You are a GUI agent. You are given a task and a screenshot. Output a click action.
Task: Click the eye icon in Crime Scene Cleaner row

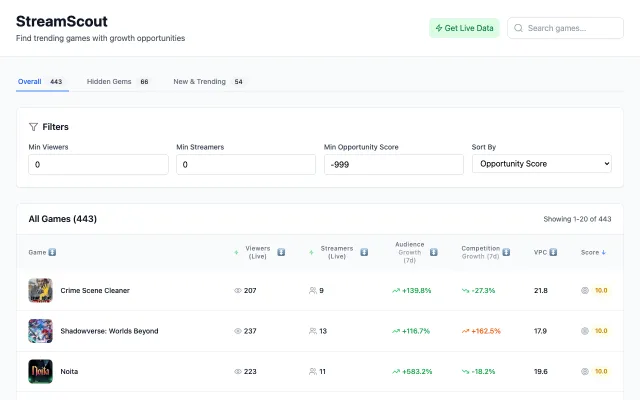pos(238,291)
